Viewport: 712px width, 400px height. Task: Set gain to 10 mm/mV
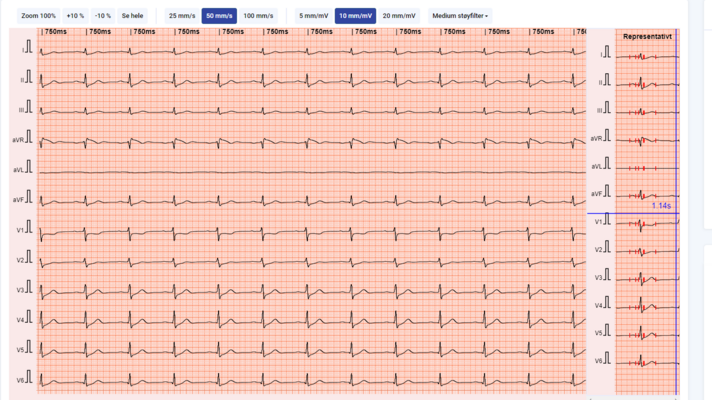355,16
